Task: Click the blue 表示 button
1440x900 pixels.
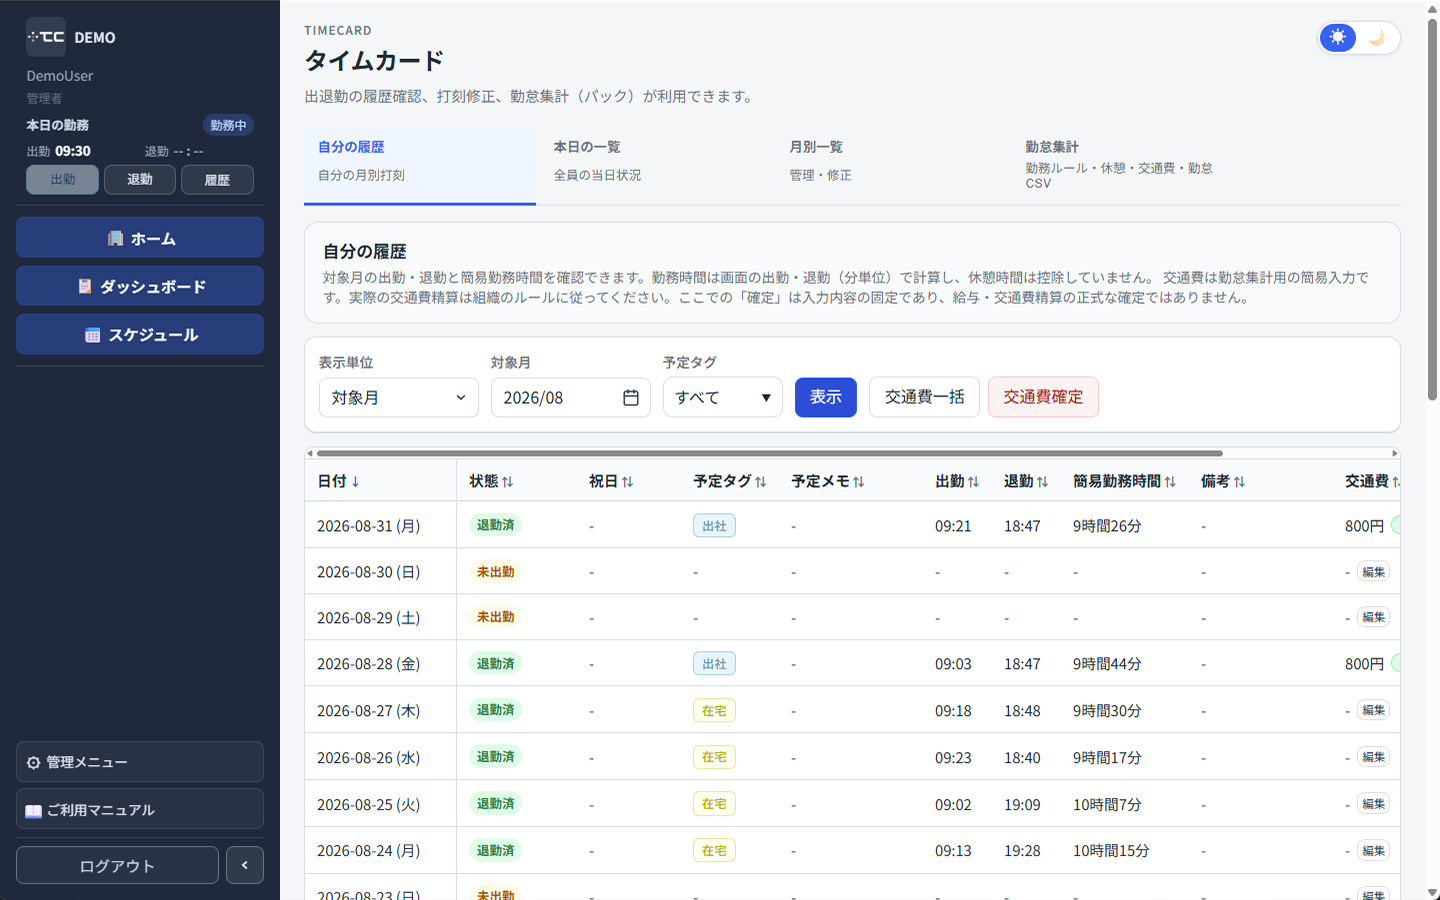Action: click(x=826, y=398)
